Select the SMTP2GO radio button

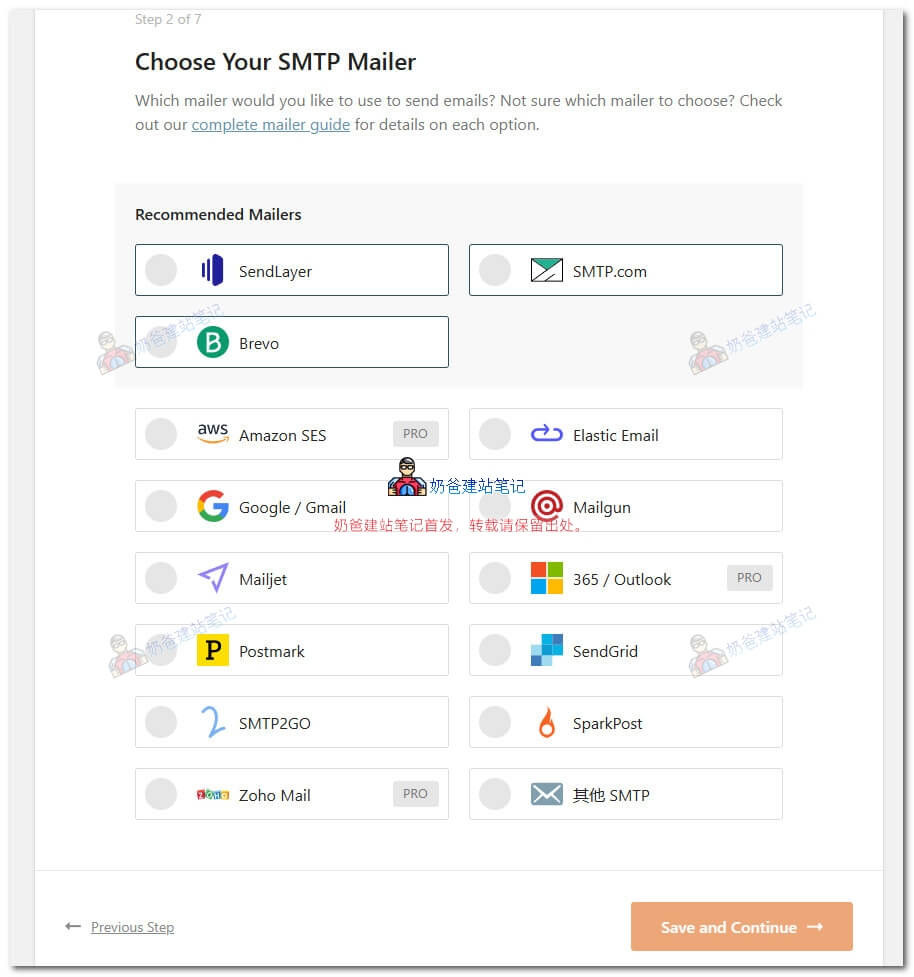161,722
